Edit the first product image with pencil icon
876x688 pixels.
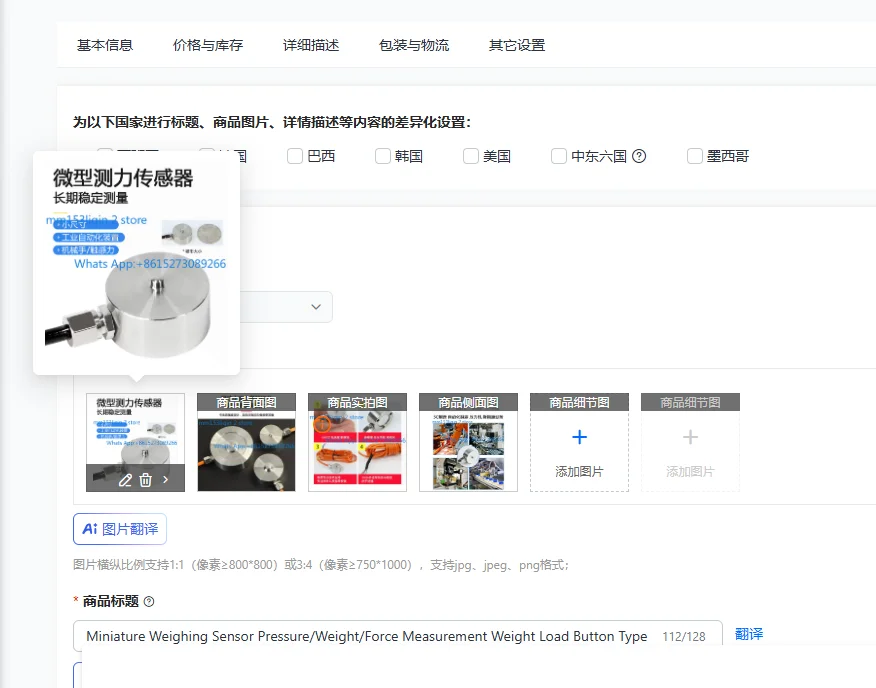tap(125, 480)
